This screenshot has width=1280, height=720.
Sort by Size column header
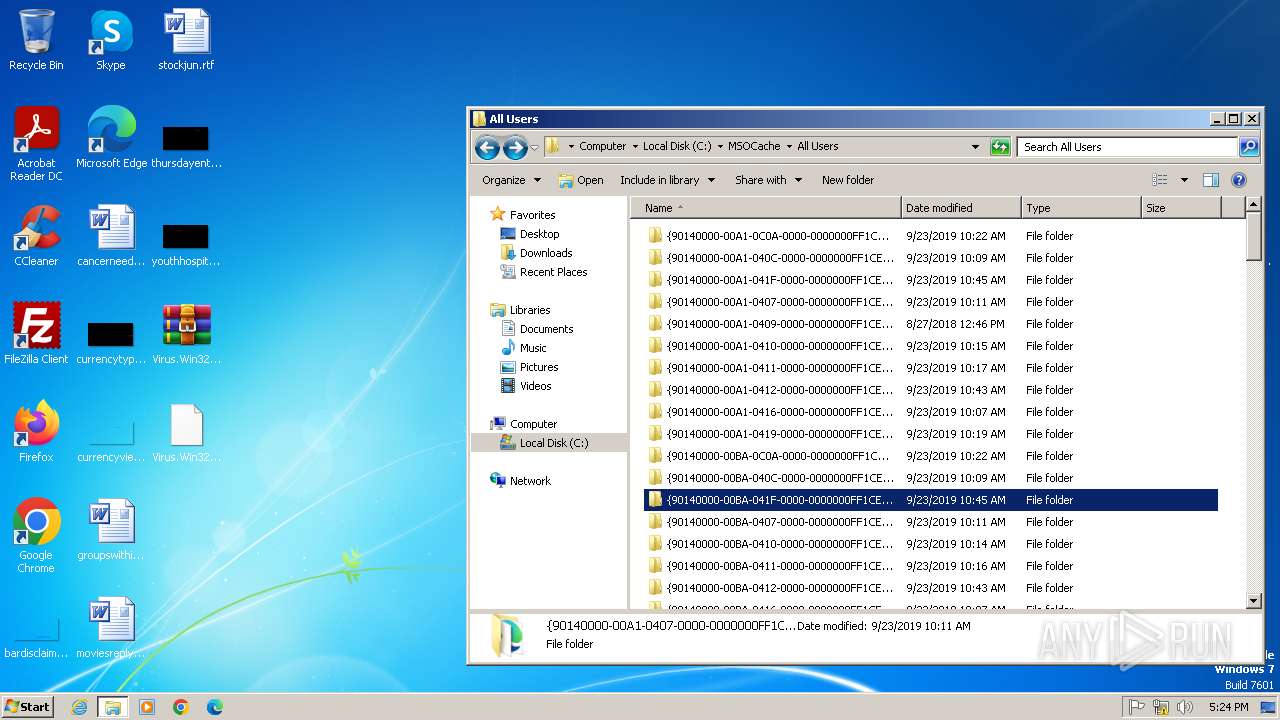[x=1181, y=208]
